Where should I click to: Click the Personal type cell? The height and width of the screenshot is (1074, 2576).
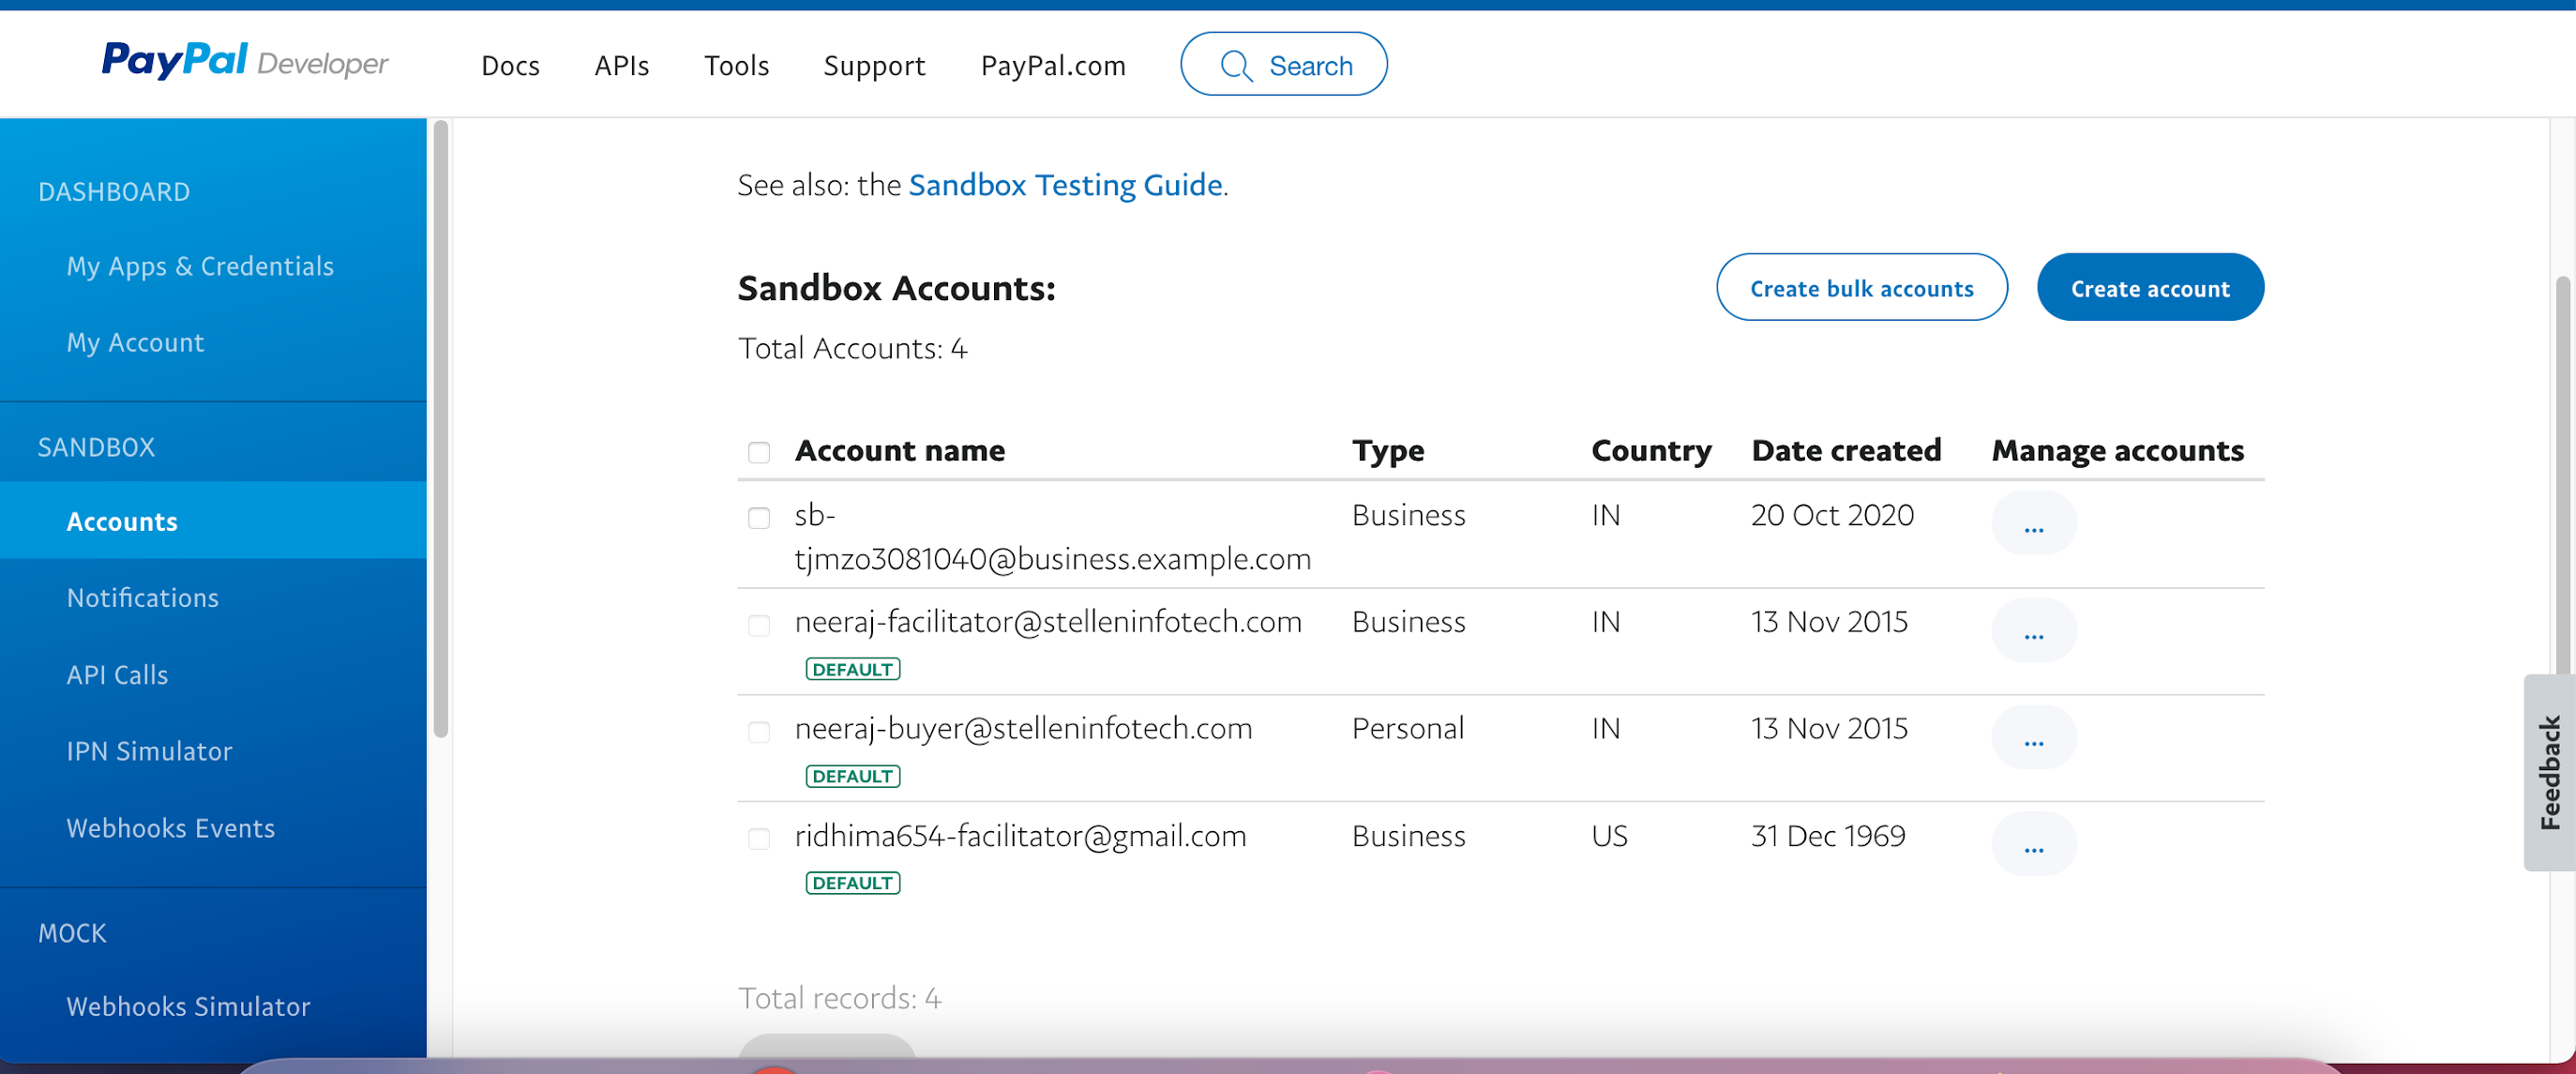pos(1408,729)
